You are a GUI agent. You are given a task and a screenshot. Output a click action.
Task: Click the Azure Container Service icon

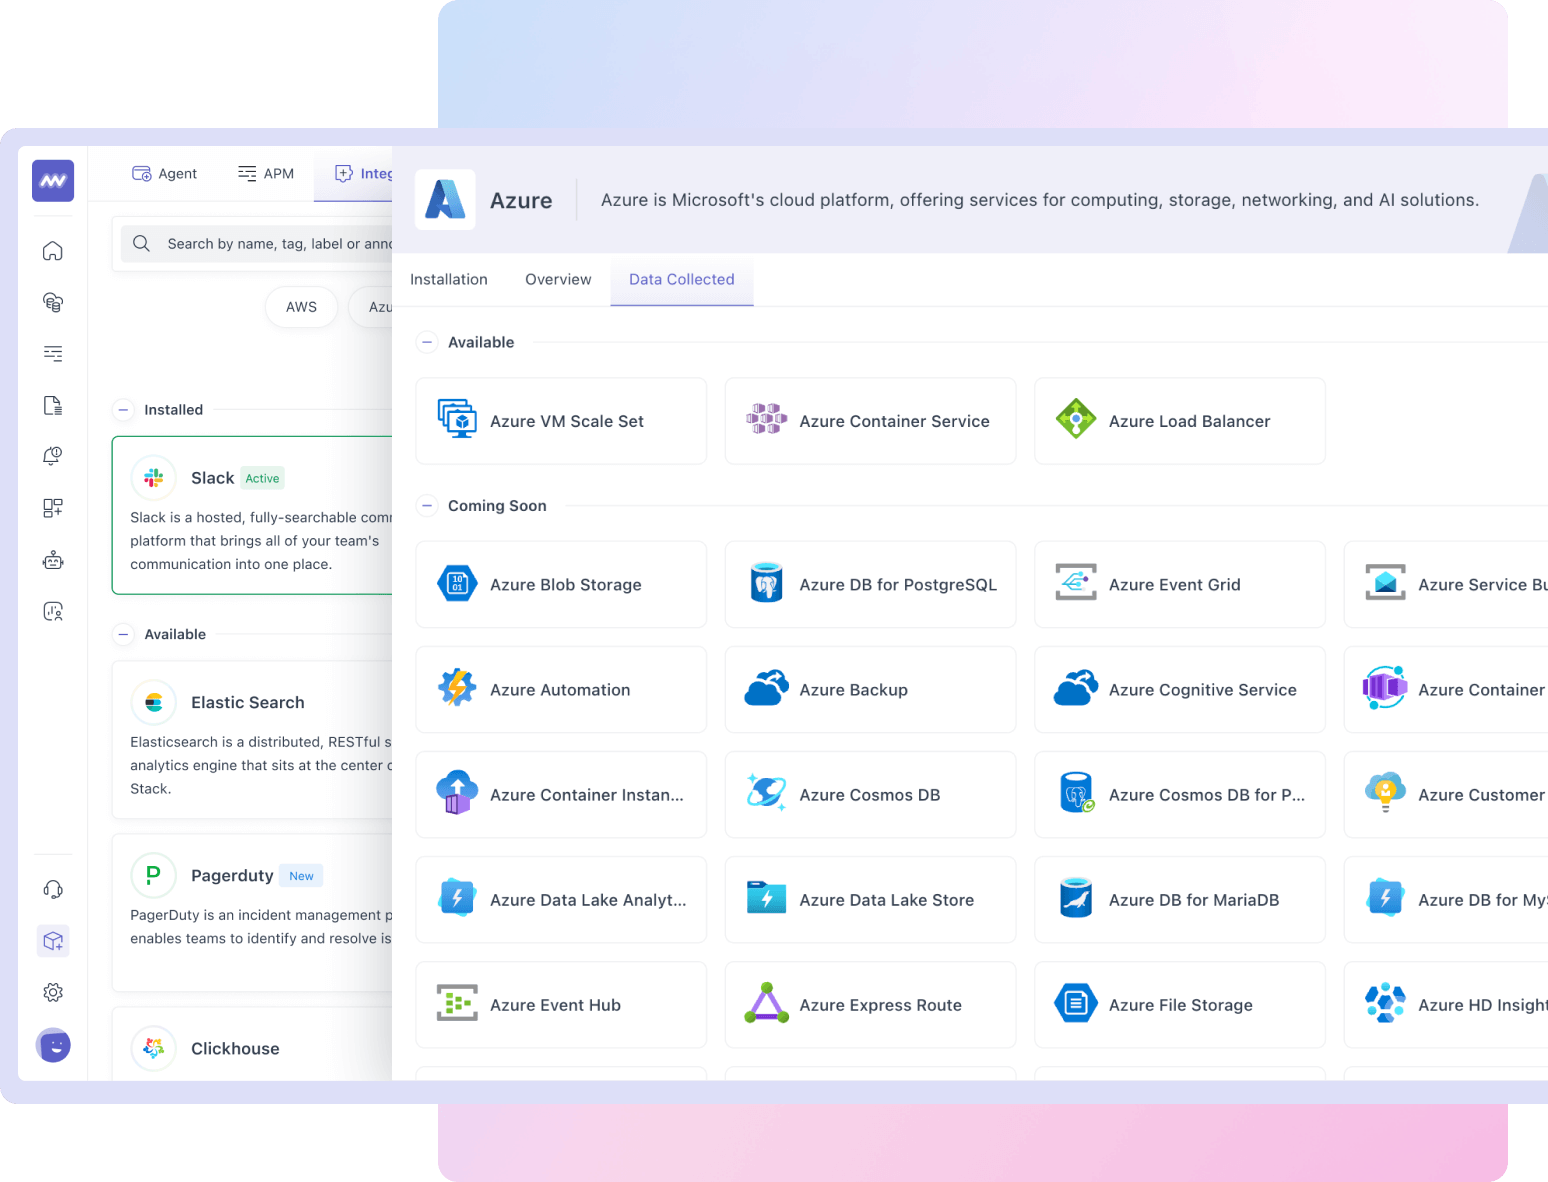[x=767, y=419]
